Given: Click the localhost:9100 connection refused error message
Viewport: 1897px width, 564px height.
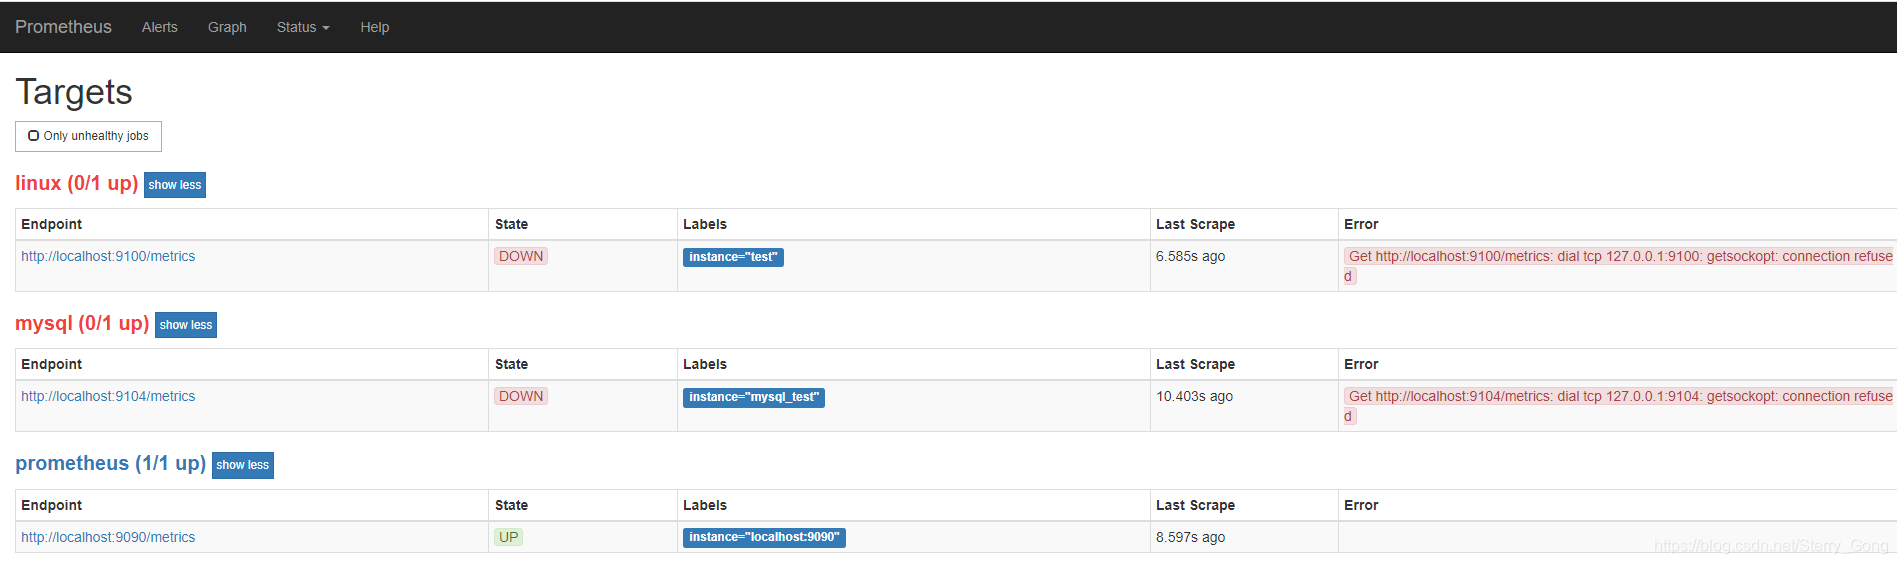Looking at the screenshot, I should click(x=1619, y=266).
